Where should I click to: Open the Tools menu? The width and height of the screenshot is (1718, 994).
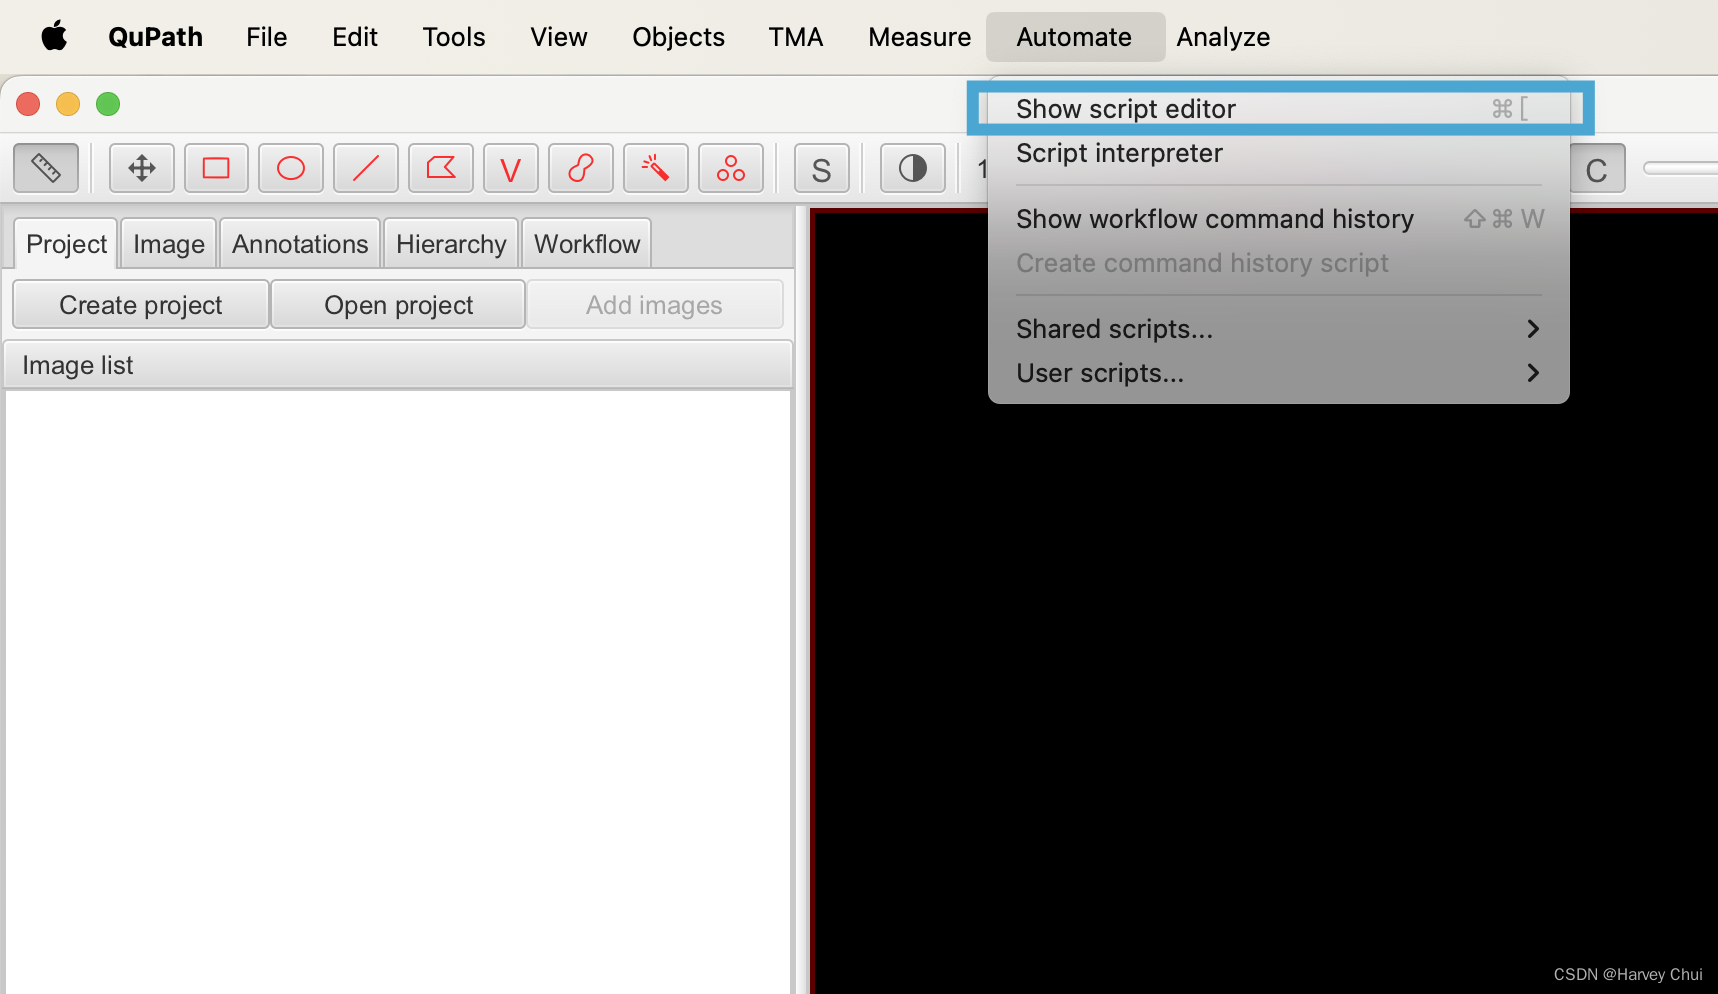pos(454,37)
